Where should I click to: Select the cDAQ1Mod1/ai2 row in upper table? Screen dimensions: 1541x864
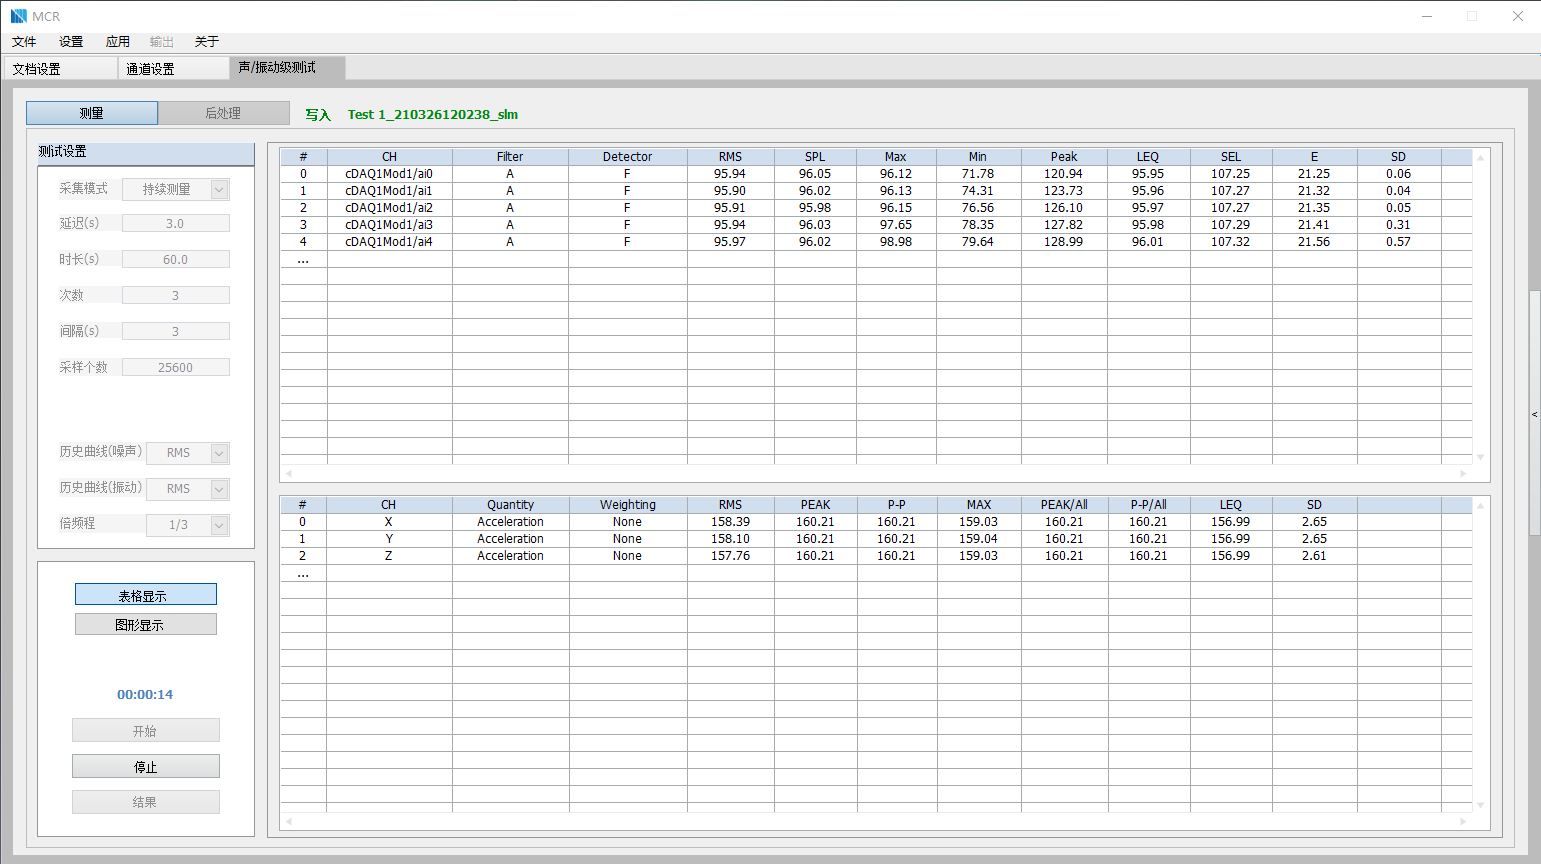tap(389, 208)
